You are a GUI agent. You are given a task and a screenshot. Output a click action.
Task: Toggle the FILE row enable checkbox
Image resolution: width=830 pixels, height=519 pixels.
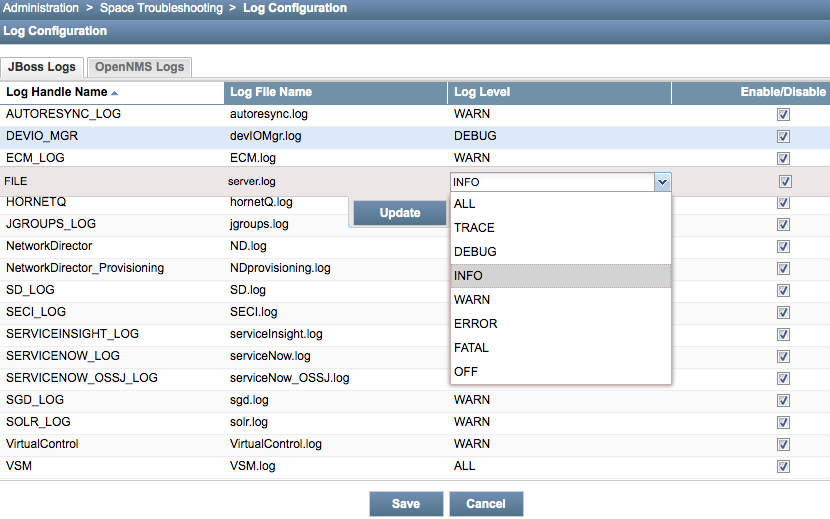(785, 182)
